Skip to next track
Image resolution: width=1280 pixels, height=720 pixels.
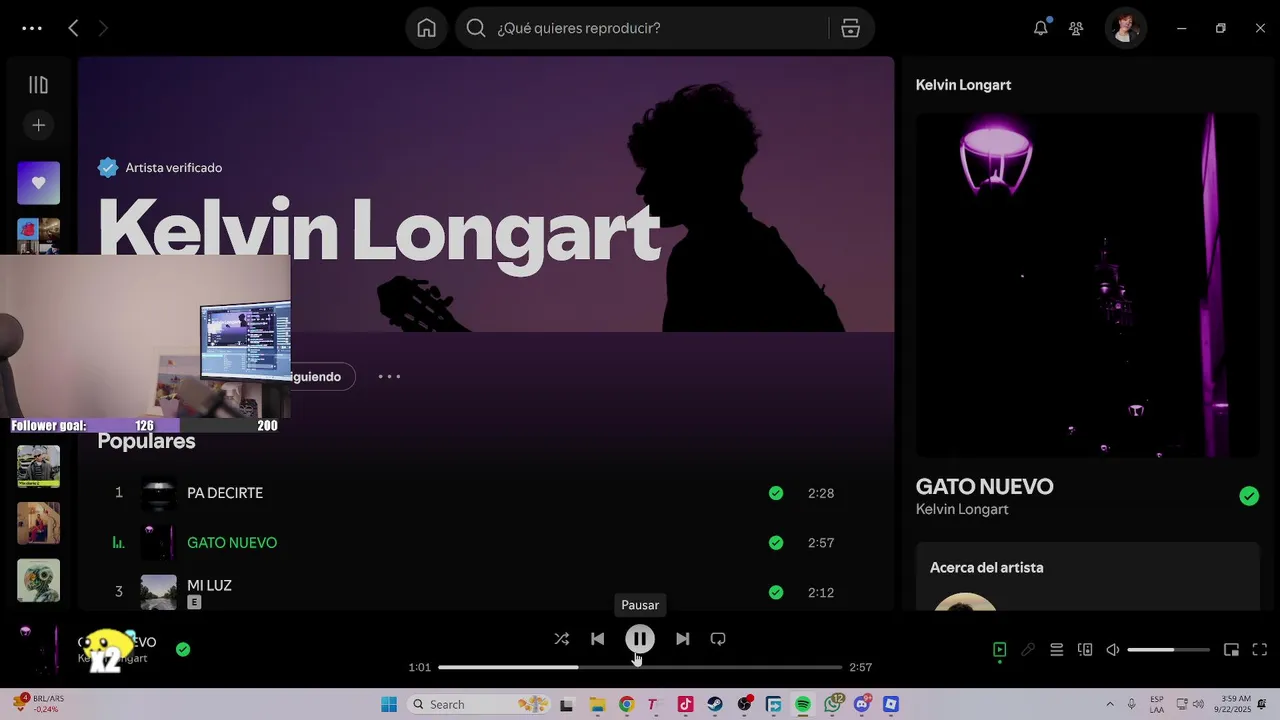pos(682,639)
